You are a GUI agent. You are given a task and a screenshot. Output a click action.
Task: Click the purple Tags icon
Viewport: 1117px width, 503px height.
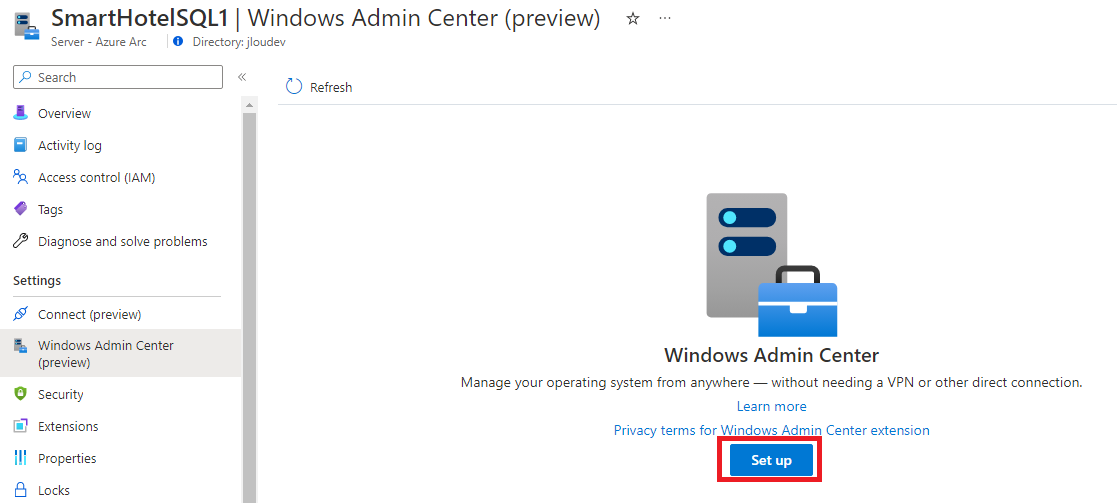point(21,209)
